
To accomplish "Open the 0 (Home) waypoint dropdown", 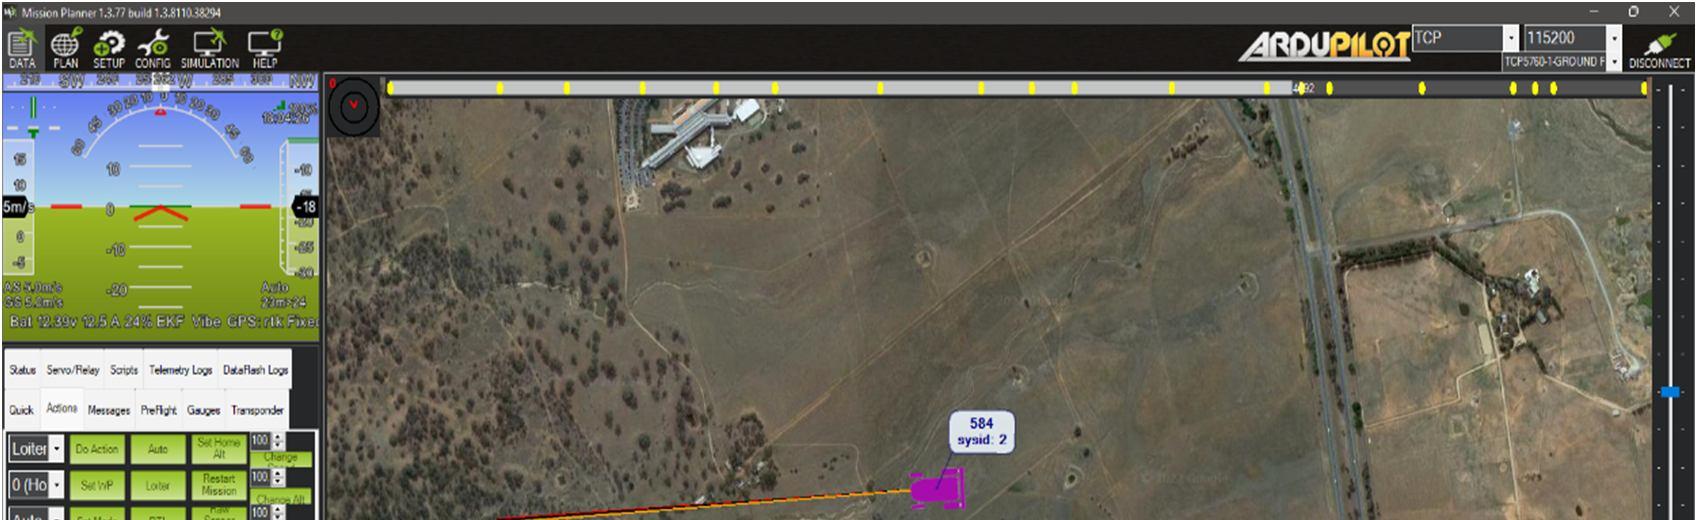I will pyautogui.click(x=57, y=485).
